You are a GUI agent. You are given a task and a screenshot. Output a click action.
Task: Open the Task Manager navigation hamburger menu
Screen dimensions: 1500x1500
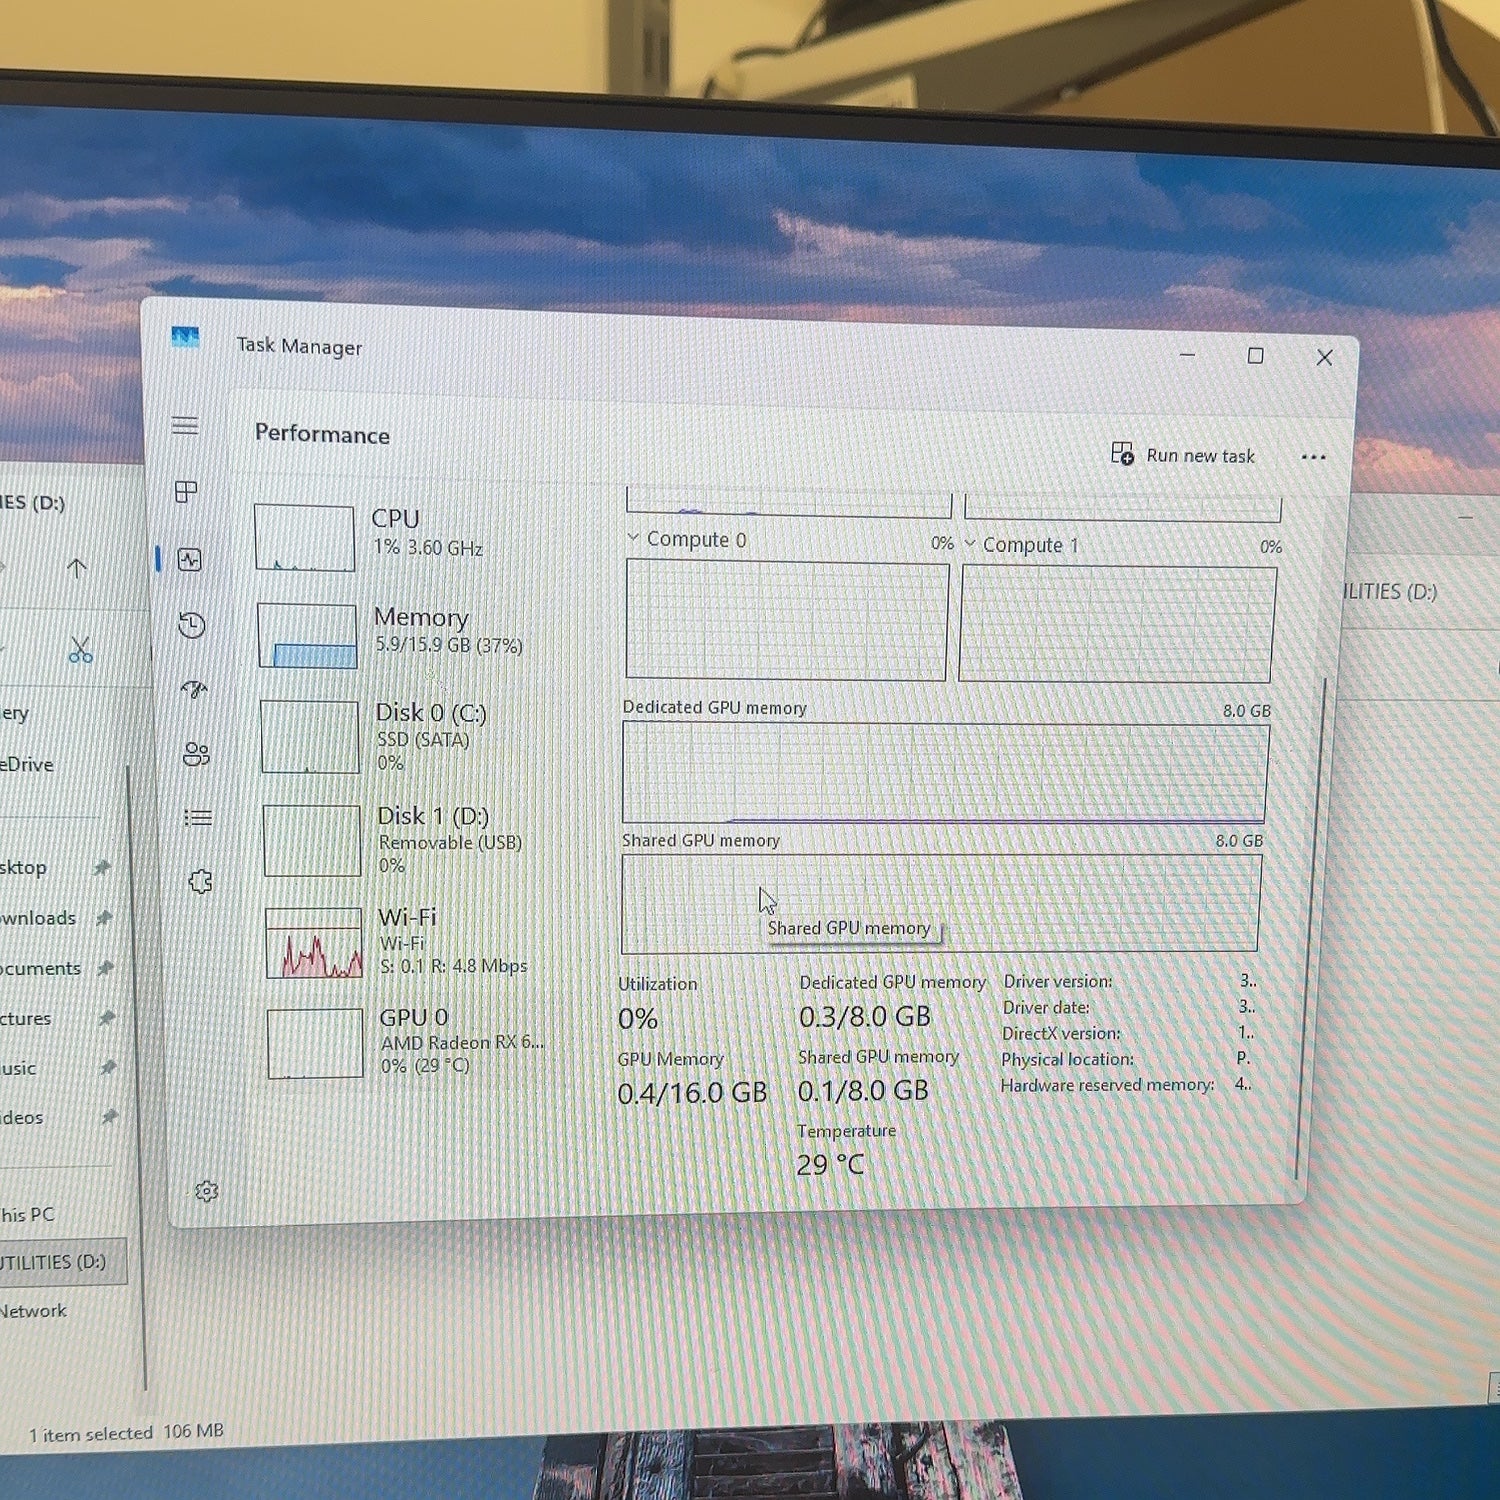185,426
